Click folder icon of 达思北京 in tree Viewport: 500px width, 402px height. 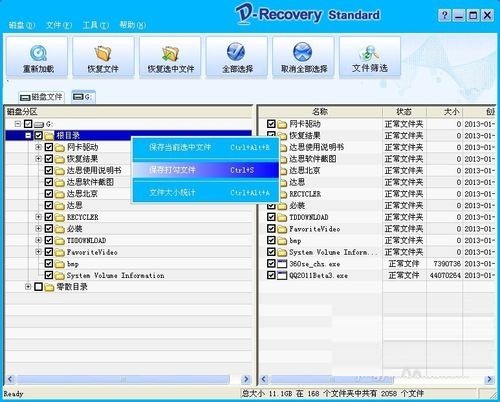(60, 194)
